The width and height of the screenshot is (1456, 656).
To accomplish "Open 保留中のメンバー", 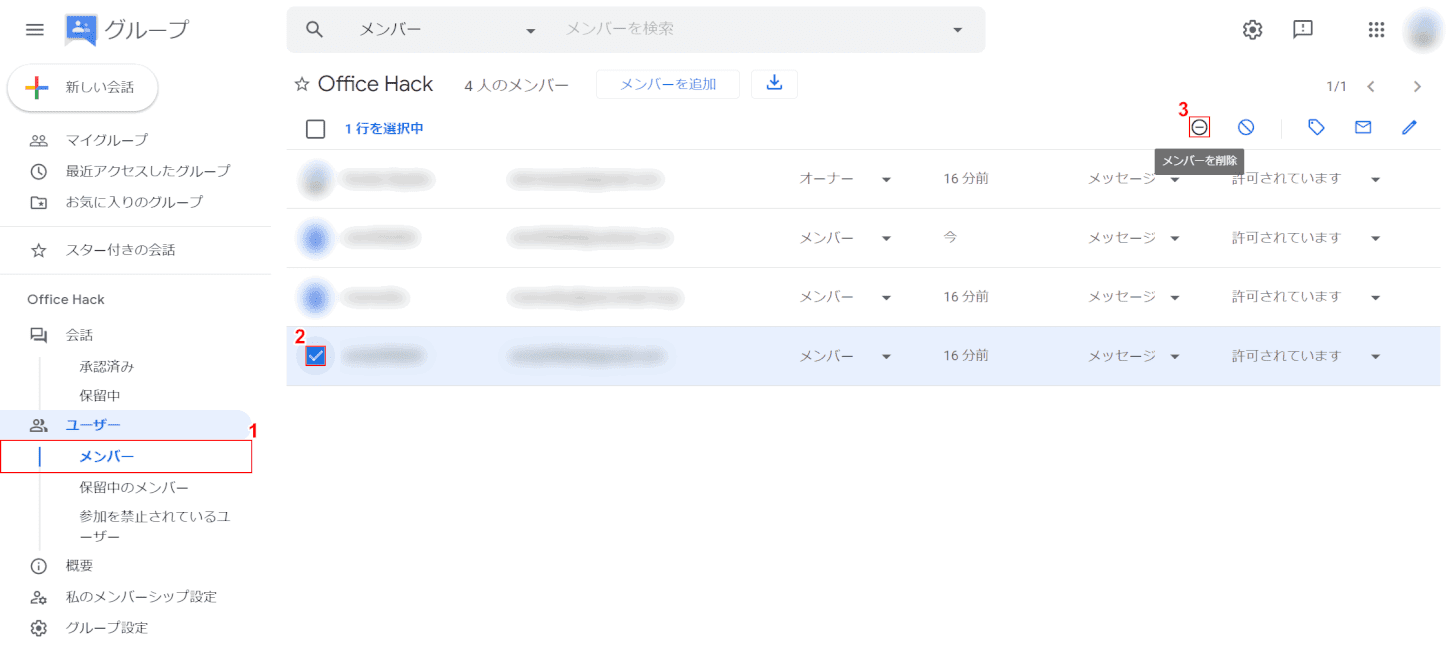I will pos(134,488).
